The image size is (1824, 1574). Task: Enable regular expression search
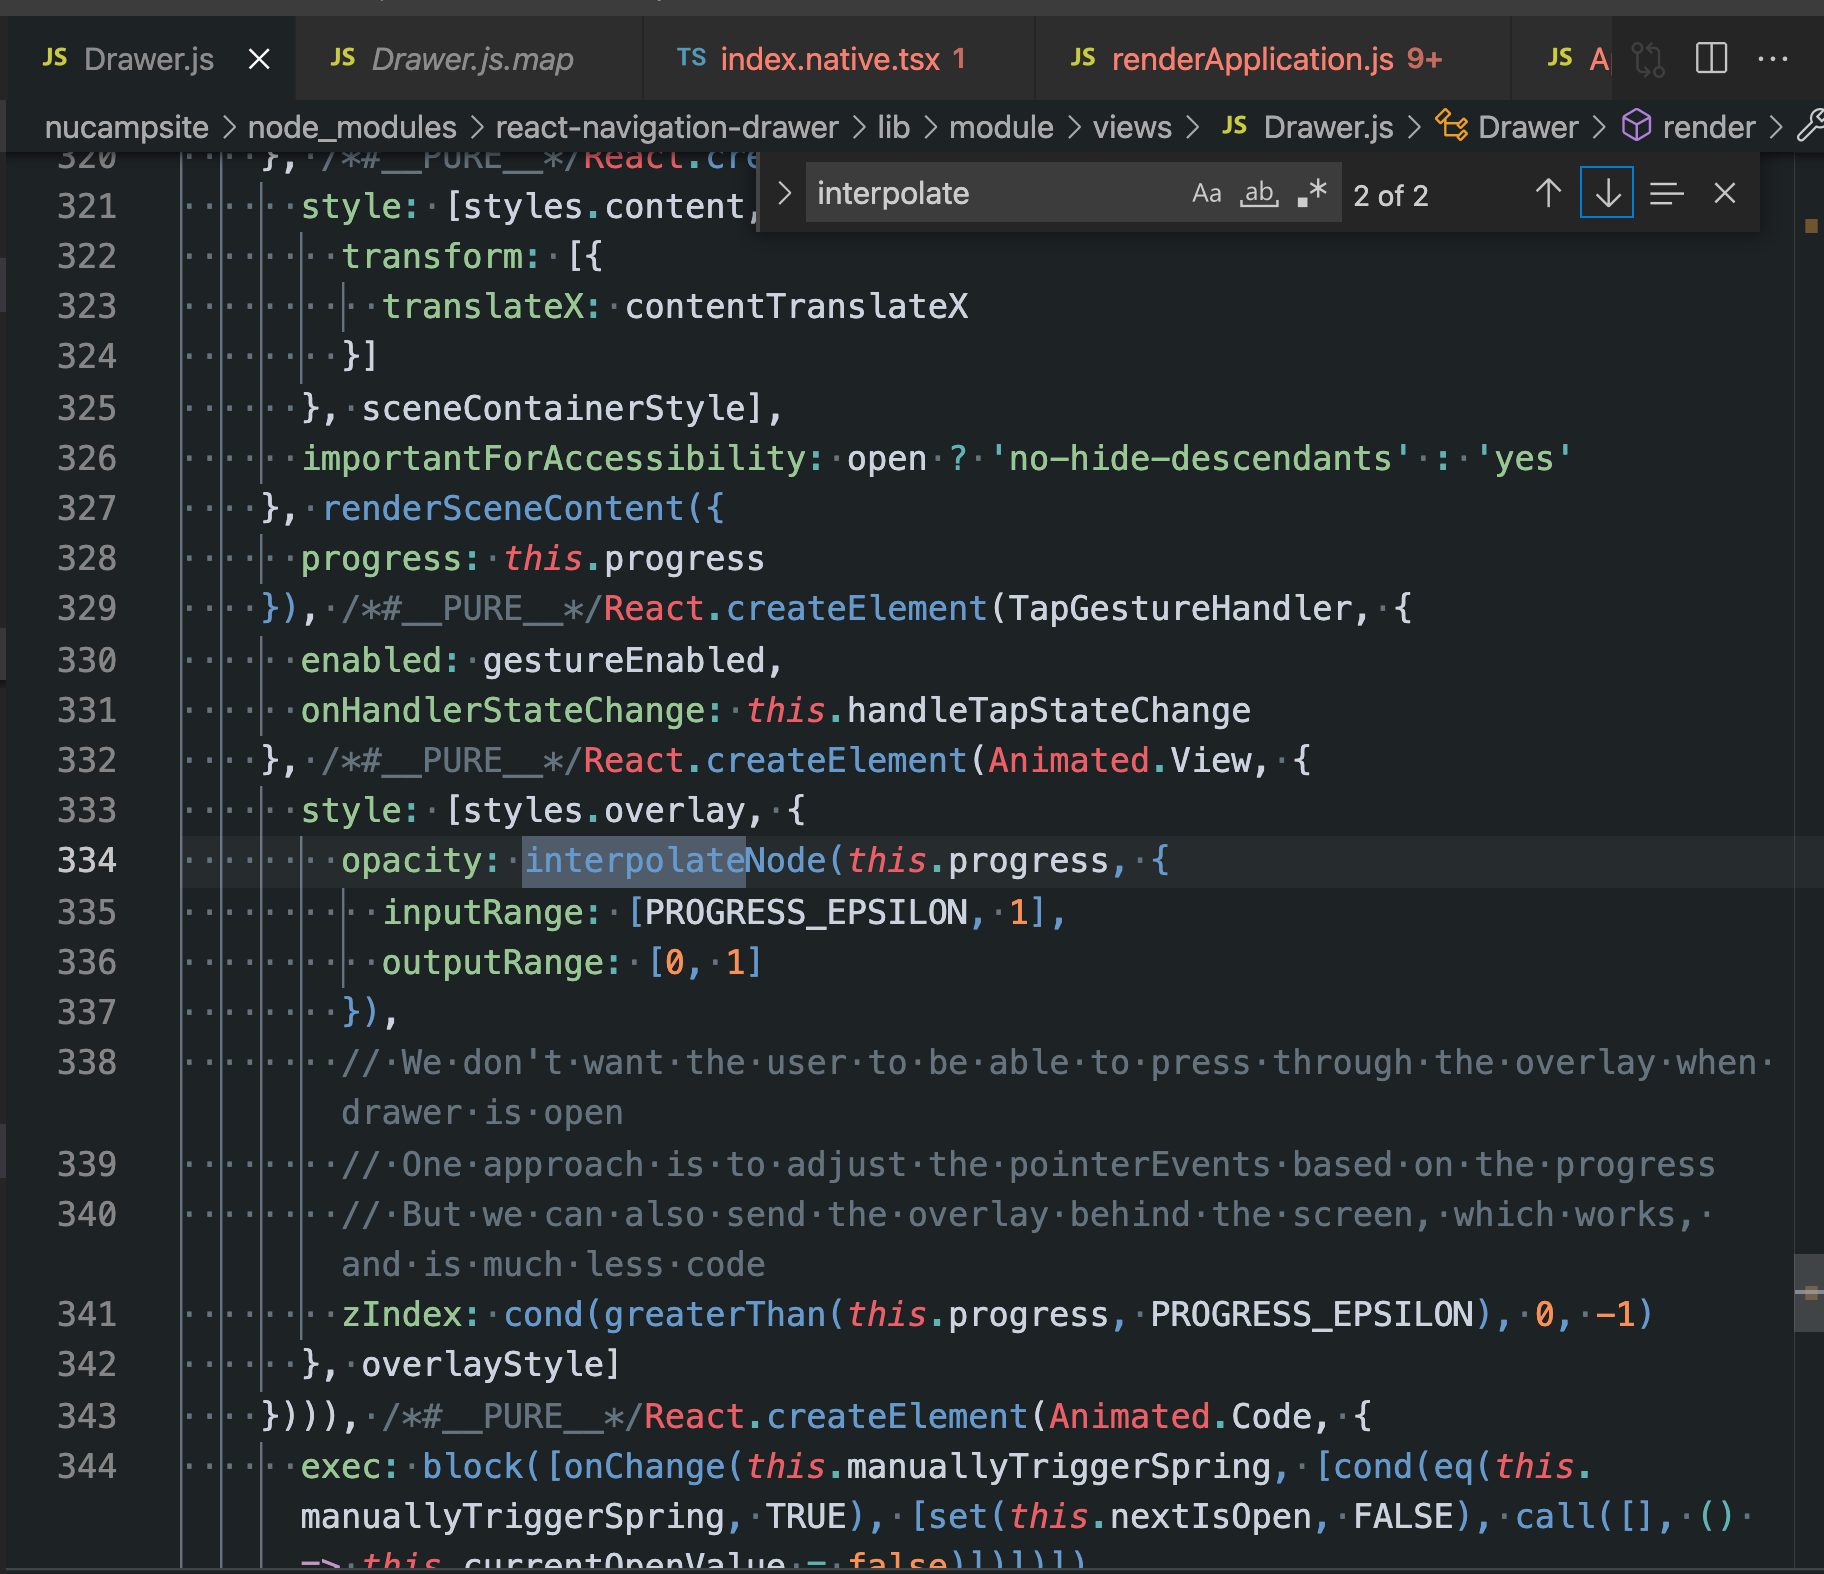click(1310, 193)
